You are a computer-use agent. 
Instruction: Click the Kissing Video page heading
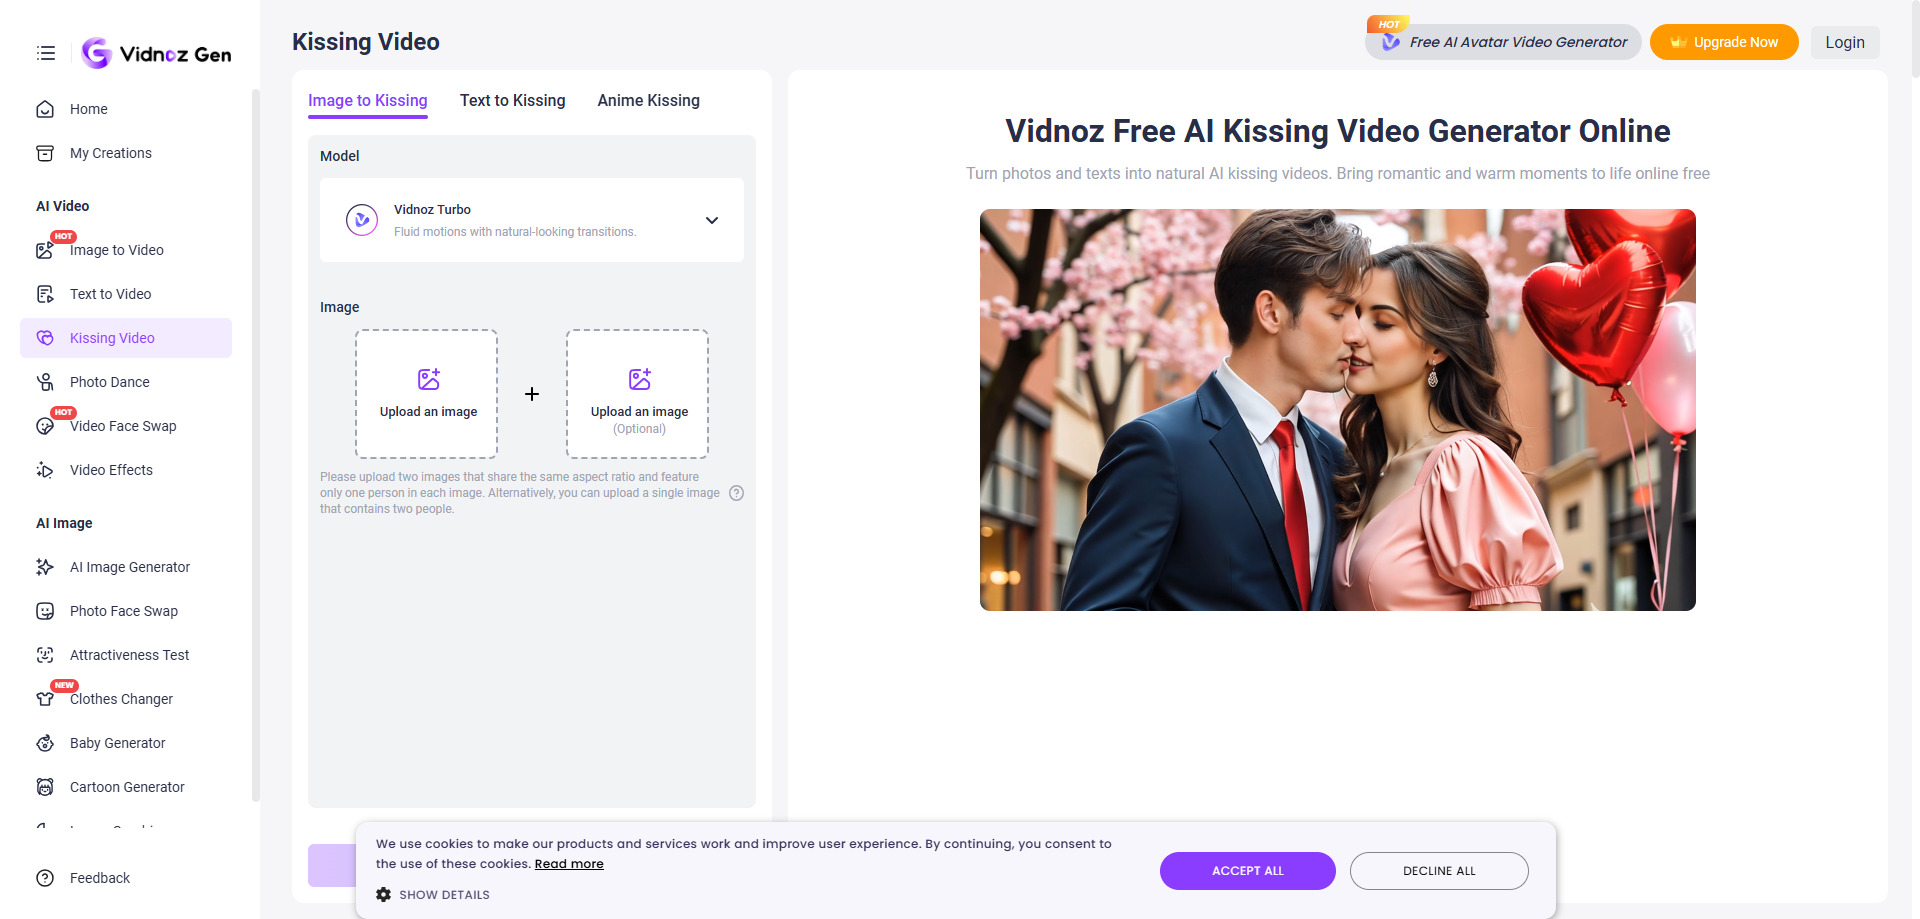click(366, 42)
